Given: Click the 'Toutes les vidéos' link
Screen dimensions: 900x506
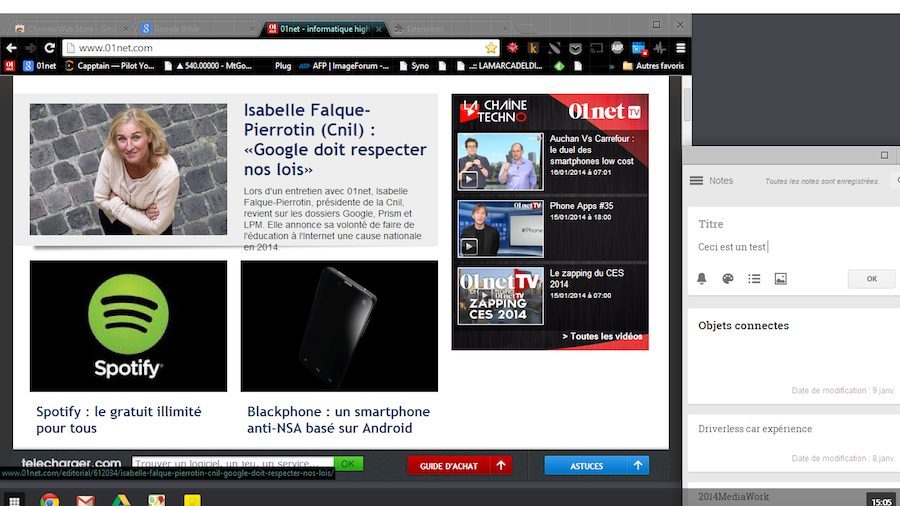Looking at the screenshot, I should point(602,336).
